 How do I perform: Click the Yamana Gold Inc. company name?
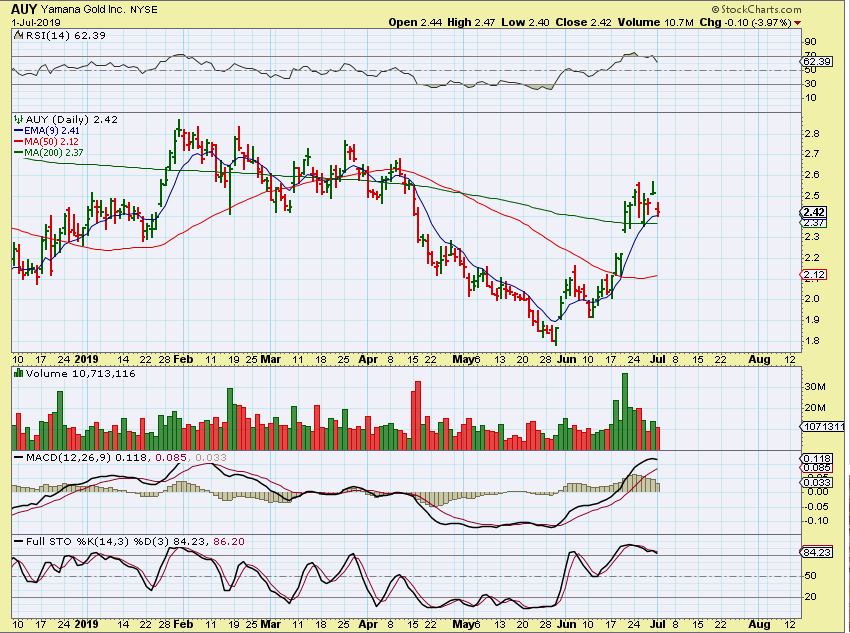[x=83, y=10]
